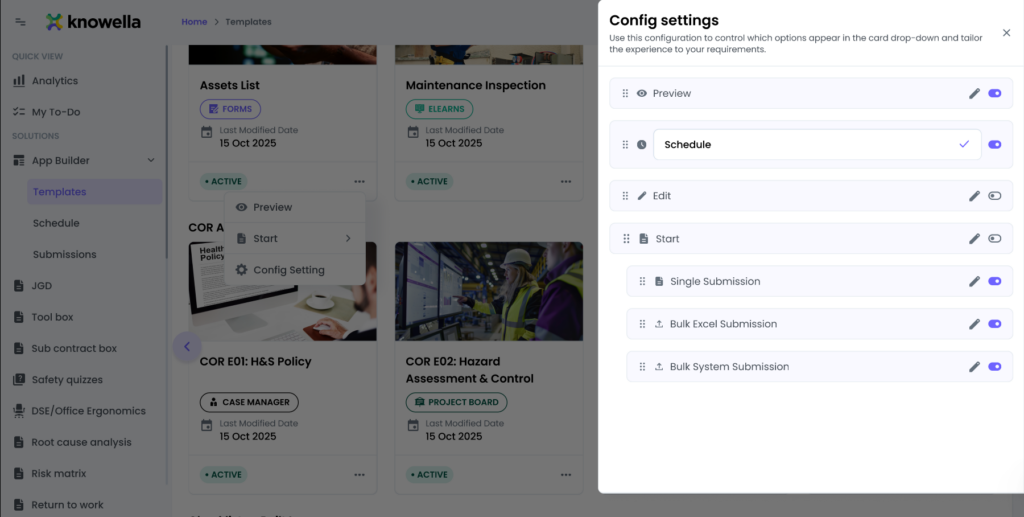
Task: Open Analytics in the sidebar
Action: pos(54,81)
